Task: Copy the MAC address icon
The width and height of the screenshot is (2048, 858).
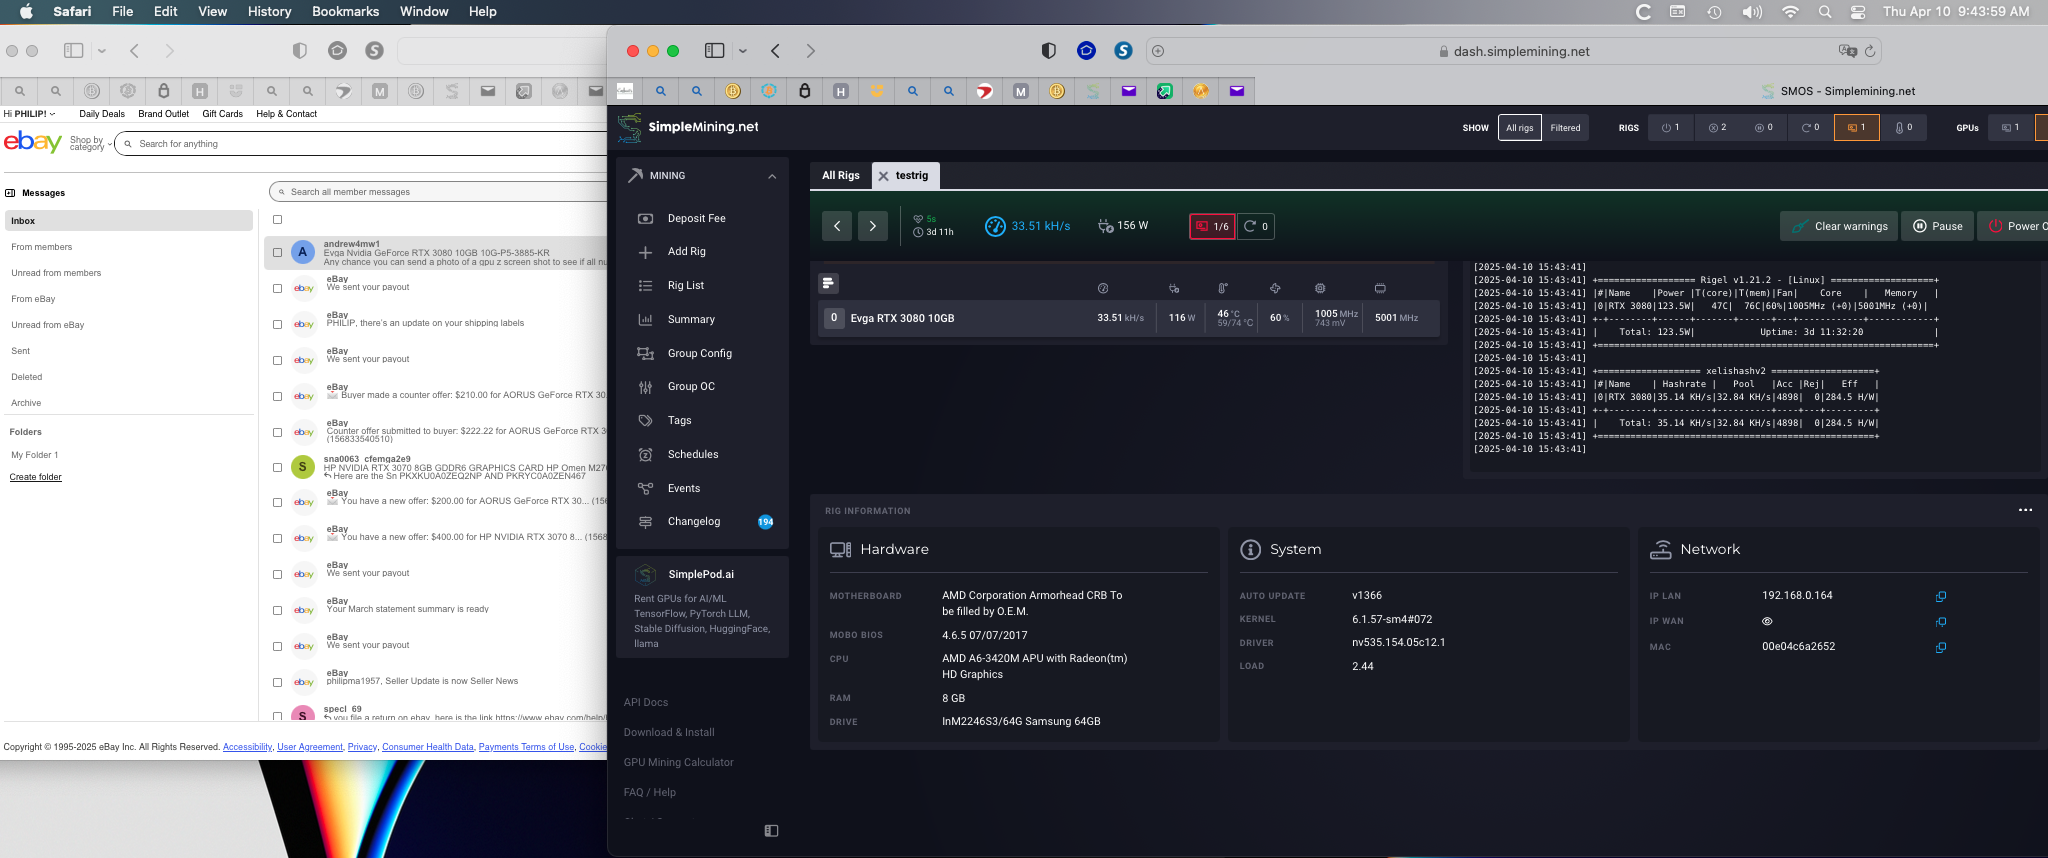Action: 1940,647
